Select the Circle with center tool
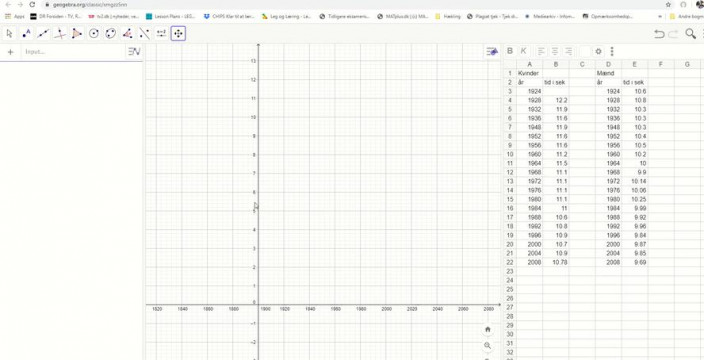Screen dimensions: 704x360 point(94,34)
